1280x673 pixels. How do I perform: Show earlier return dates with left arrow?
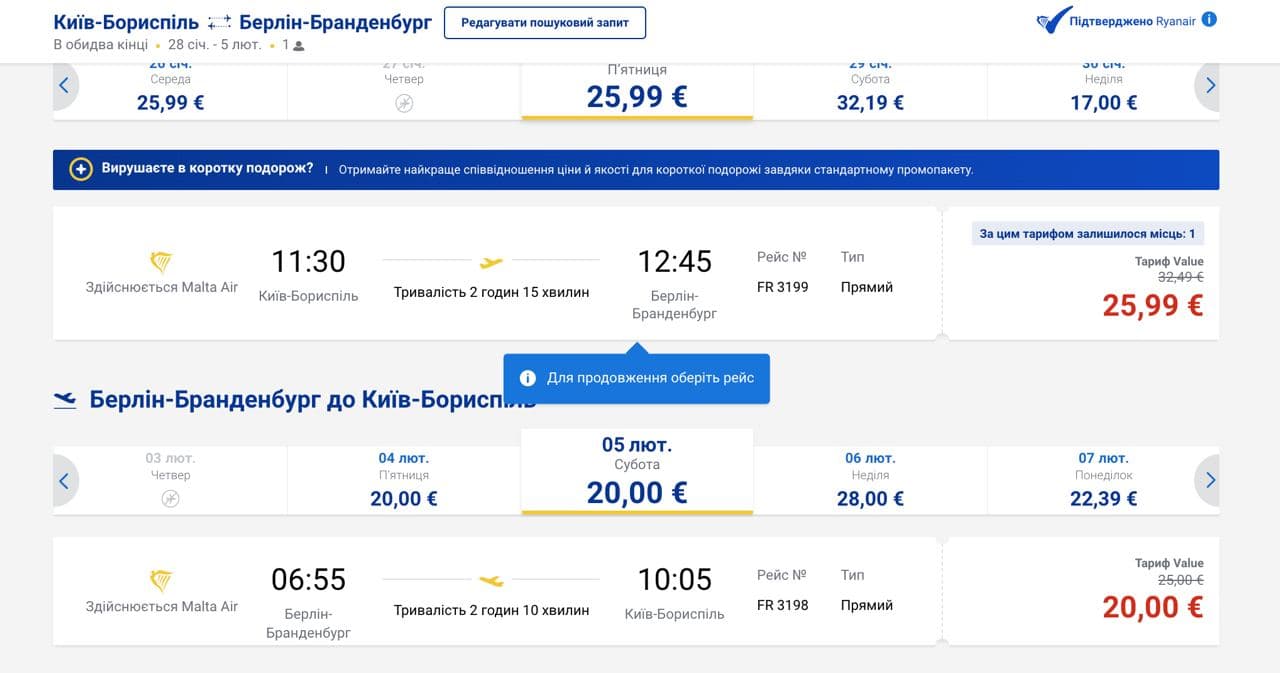pyautogui.click(x=64, y=481)
